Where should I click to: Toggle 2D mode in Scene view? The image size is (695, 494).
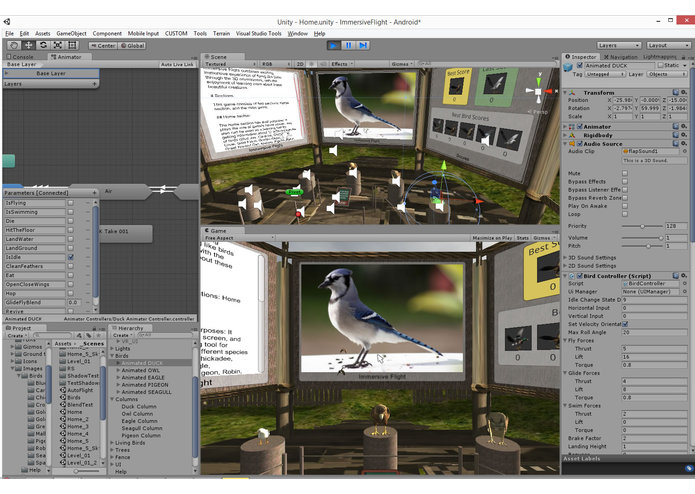pos(300,64)
